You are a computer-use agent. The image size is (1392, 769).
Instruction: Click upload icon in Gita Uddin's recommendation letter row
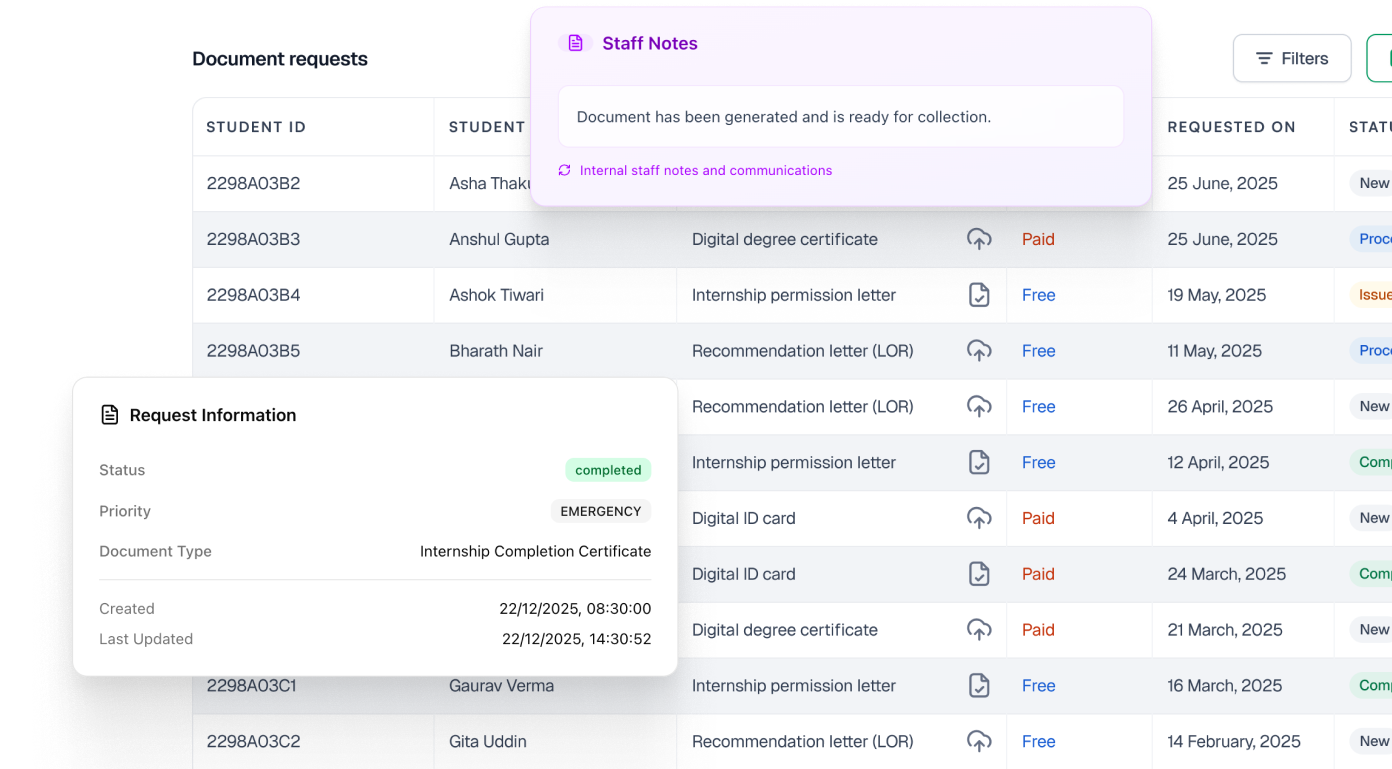click(x=979, y=742)
